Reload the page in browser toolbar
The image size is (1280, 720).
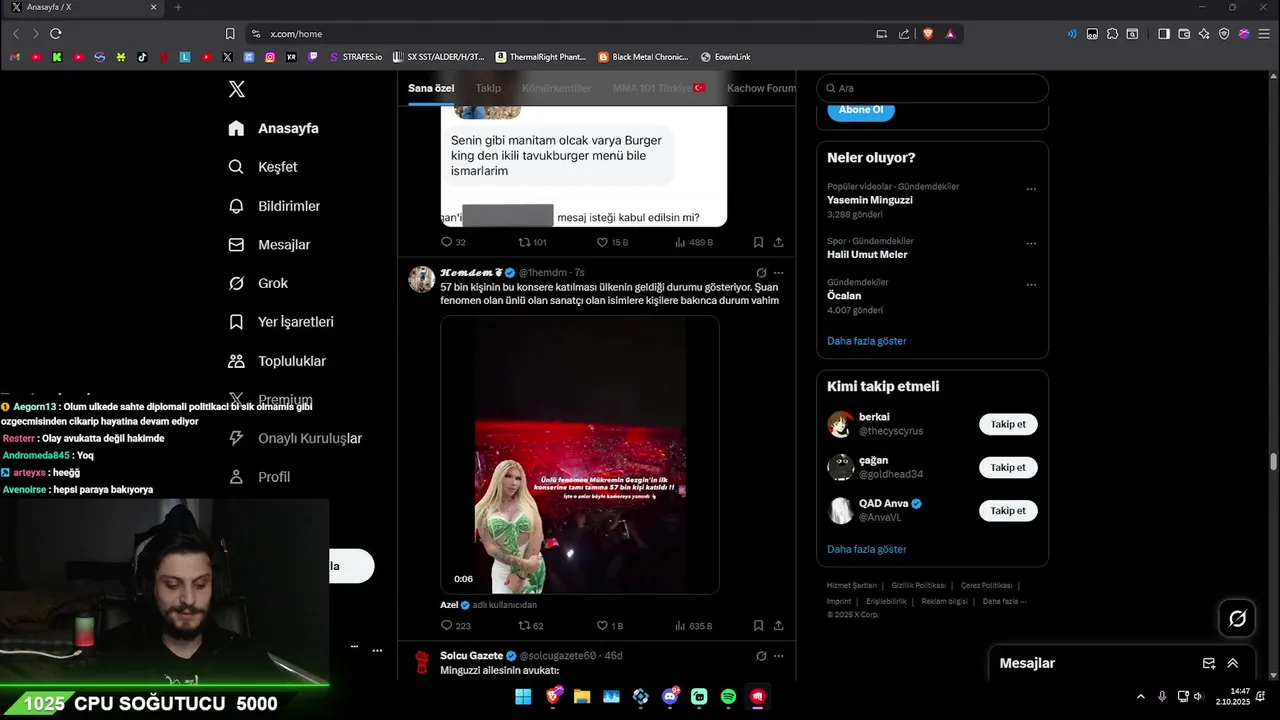click(x=56, y=33)
